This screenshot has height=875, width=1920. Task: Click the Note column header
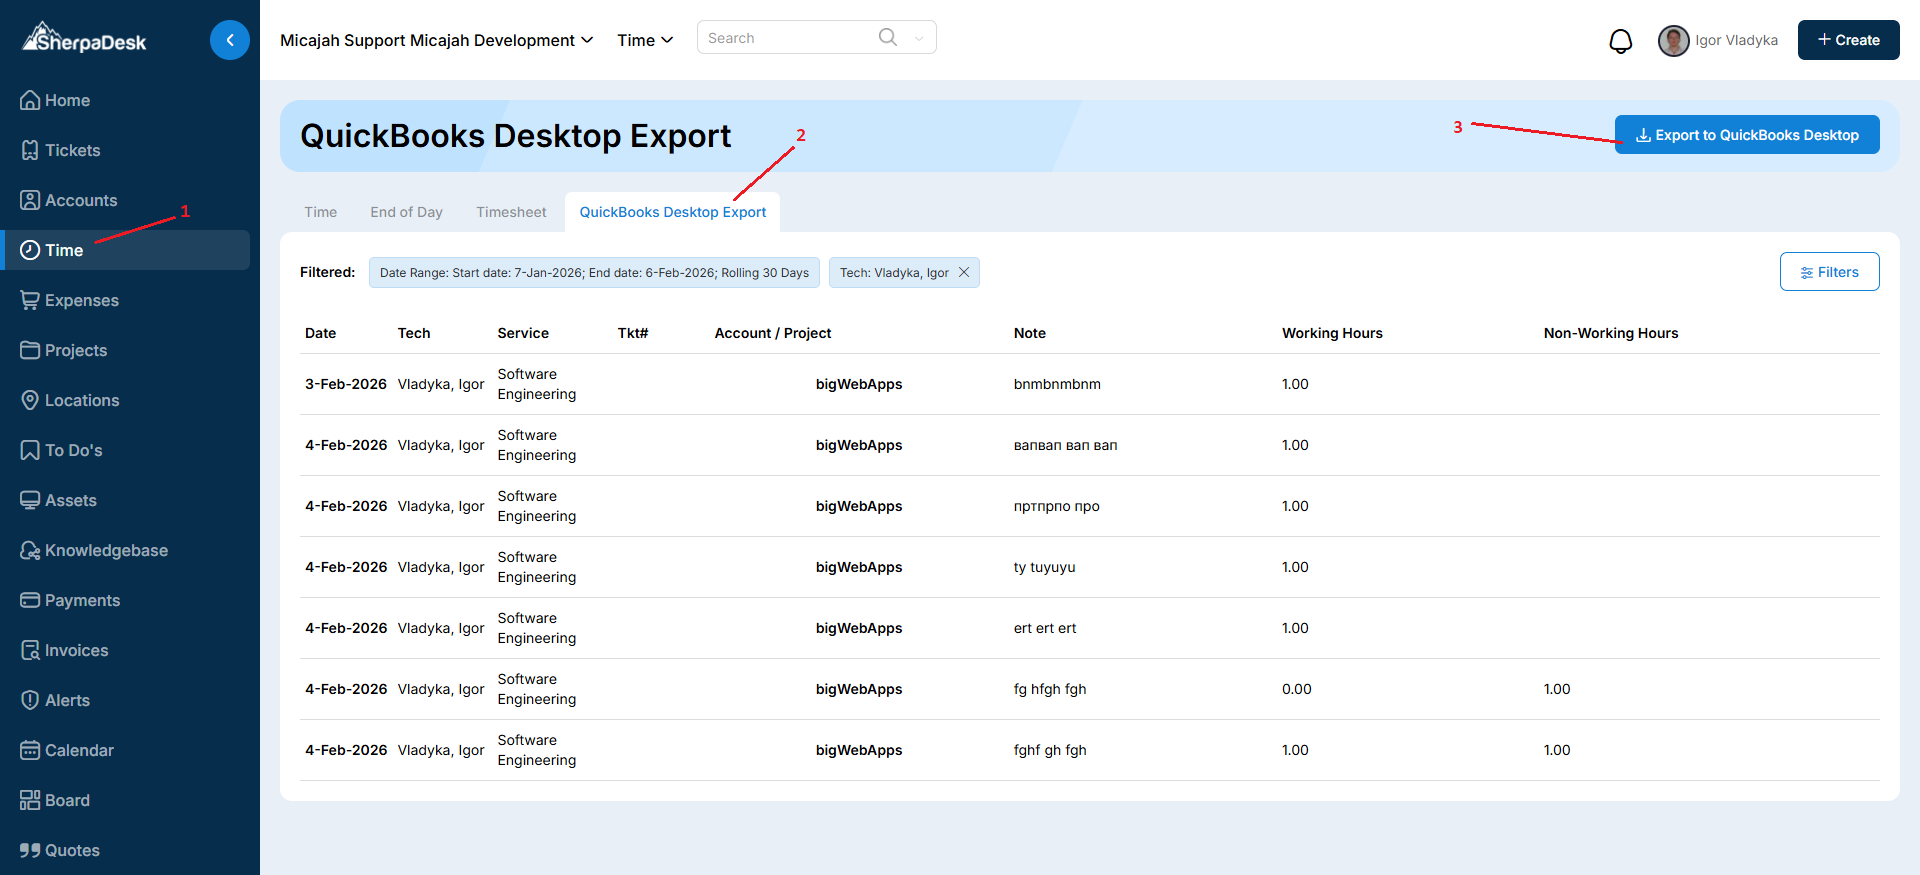(1030, 333)
